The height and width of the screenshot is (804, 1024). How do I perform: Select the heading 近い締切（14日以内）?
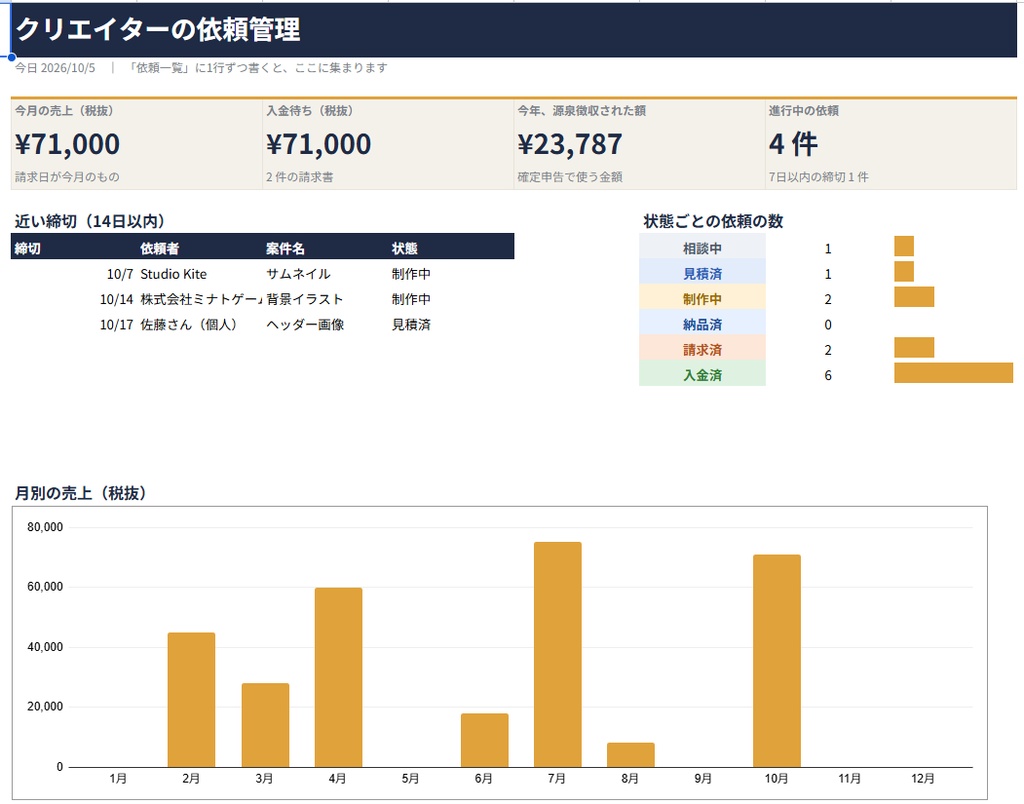tap(89, 221)
